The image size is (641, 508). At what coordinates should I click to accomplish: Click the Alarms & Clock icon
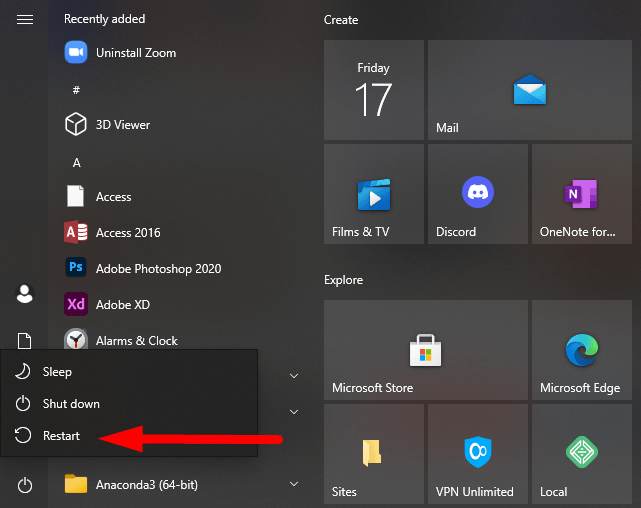[x=76, y=339]
